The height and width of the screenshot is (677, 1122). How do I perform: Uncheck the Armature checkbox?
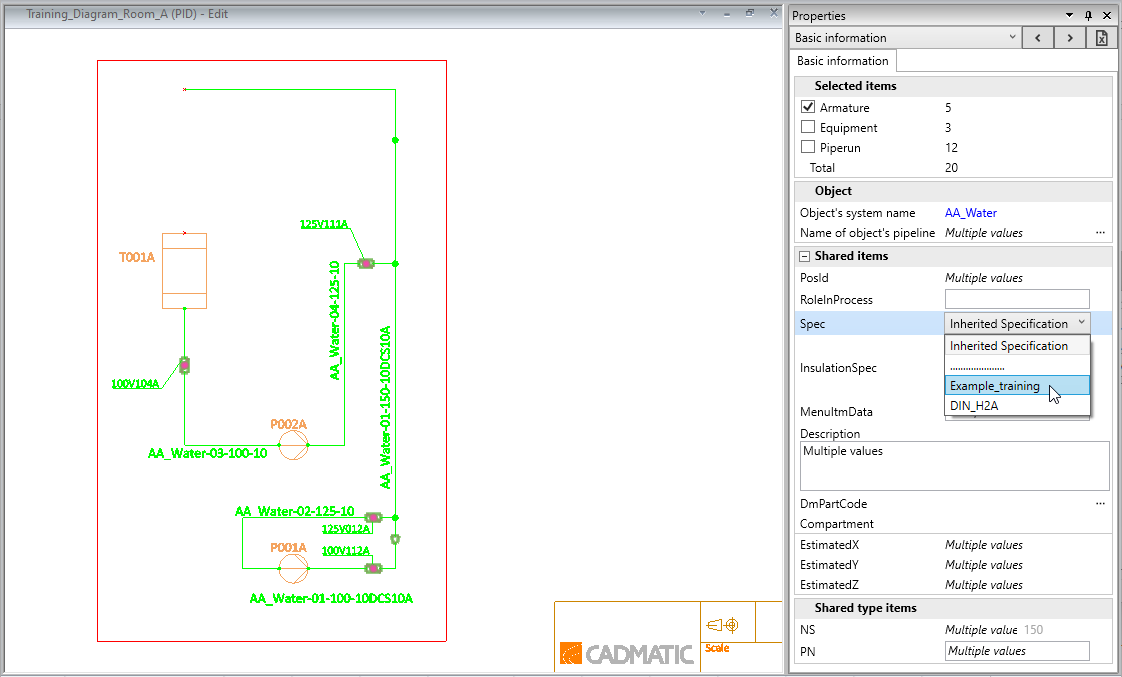(808, 107)
